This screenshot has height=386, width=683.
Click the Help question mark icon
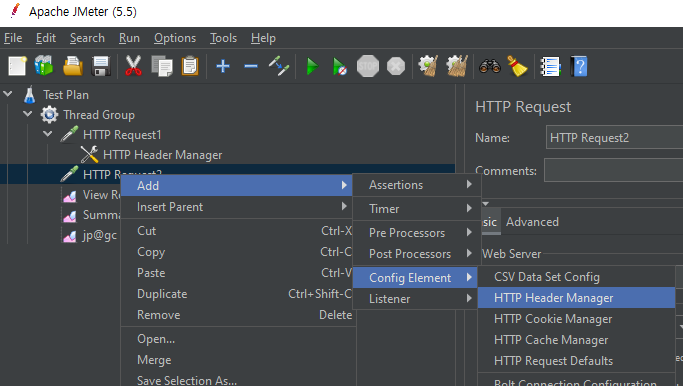579,67
